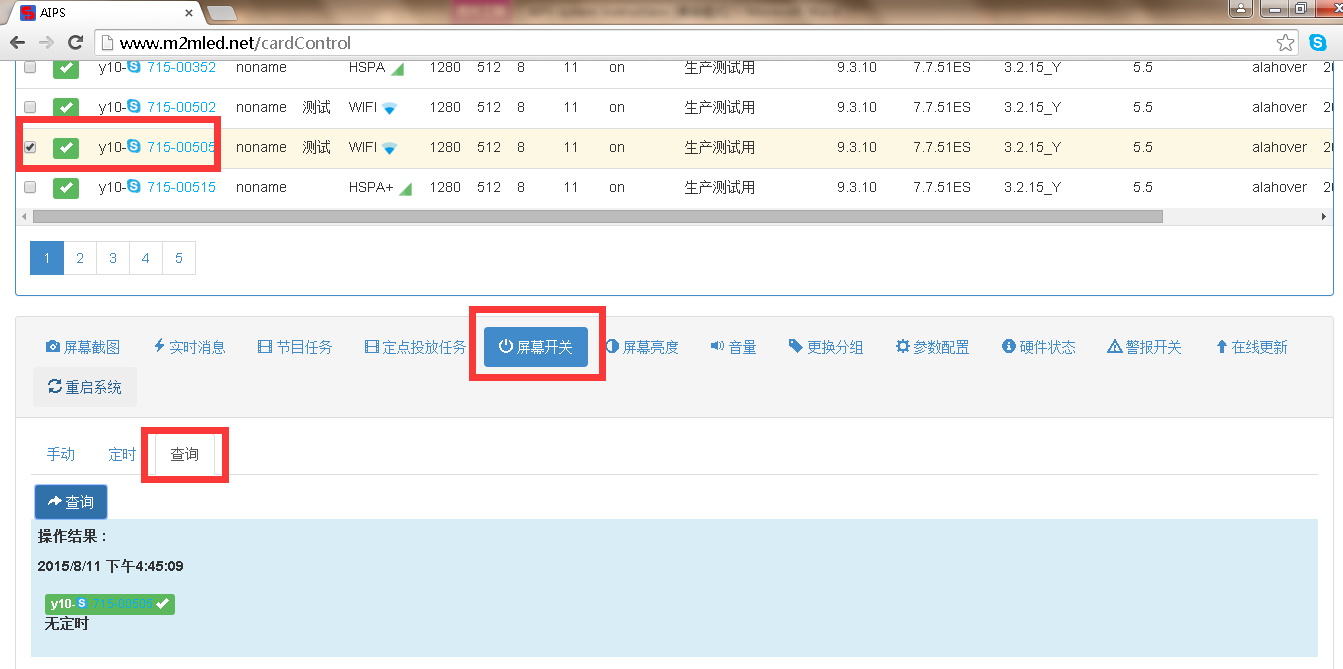Click the green status check for 715-00352
The image size is (1343, 669).
[66, 68]
